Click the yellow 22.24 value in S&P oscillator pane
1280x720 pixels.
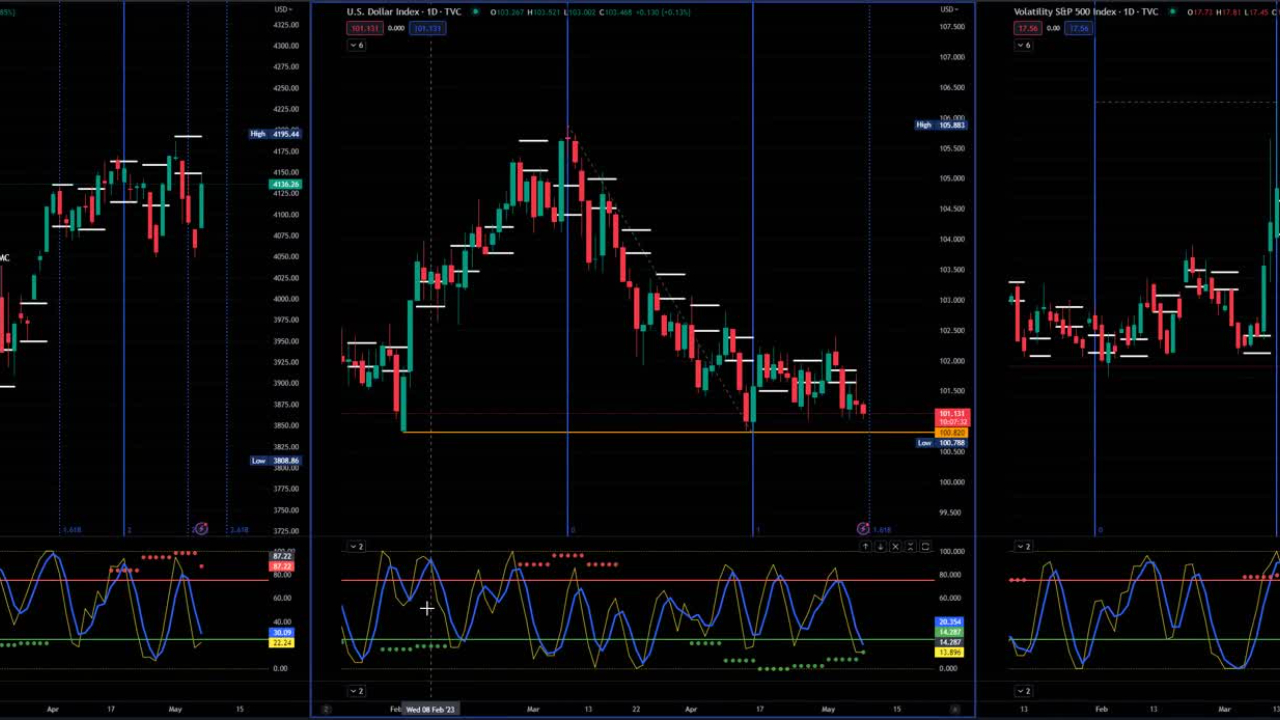(x=282, y=643)
